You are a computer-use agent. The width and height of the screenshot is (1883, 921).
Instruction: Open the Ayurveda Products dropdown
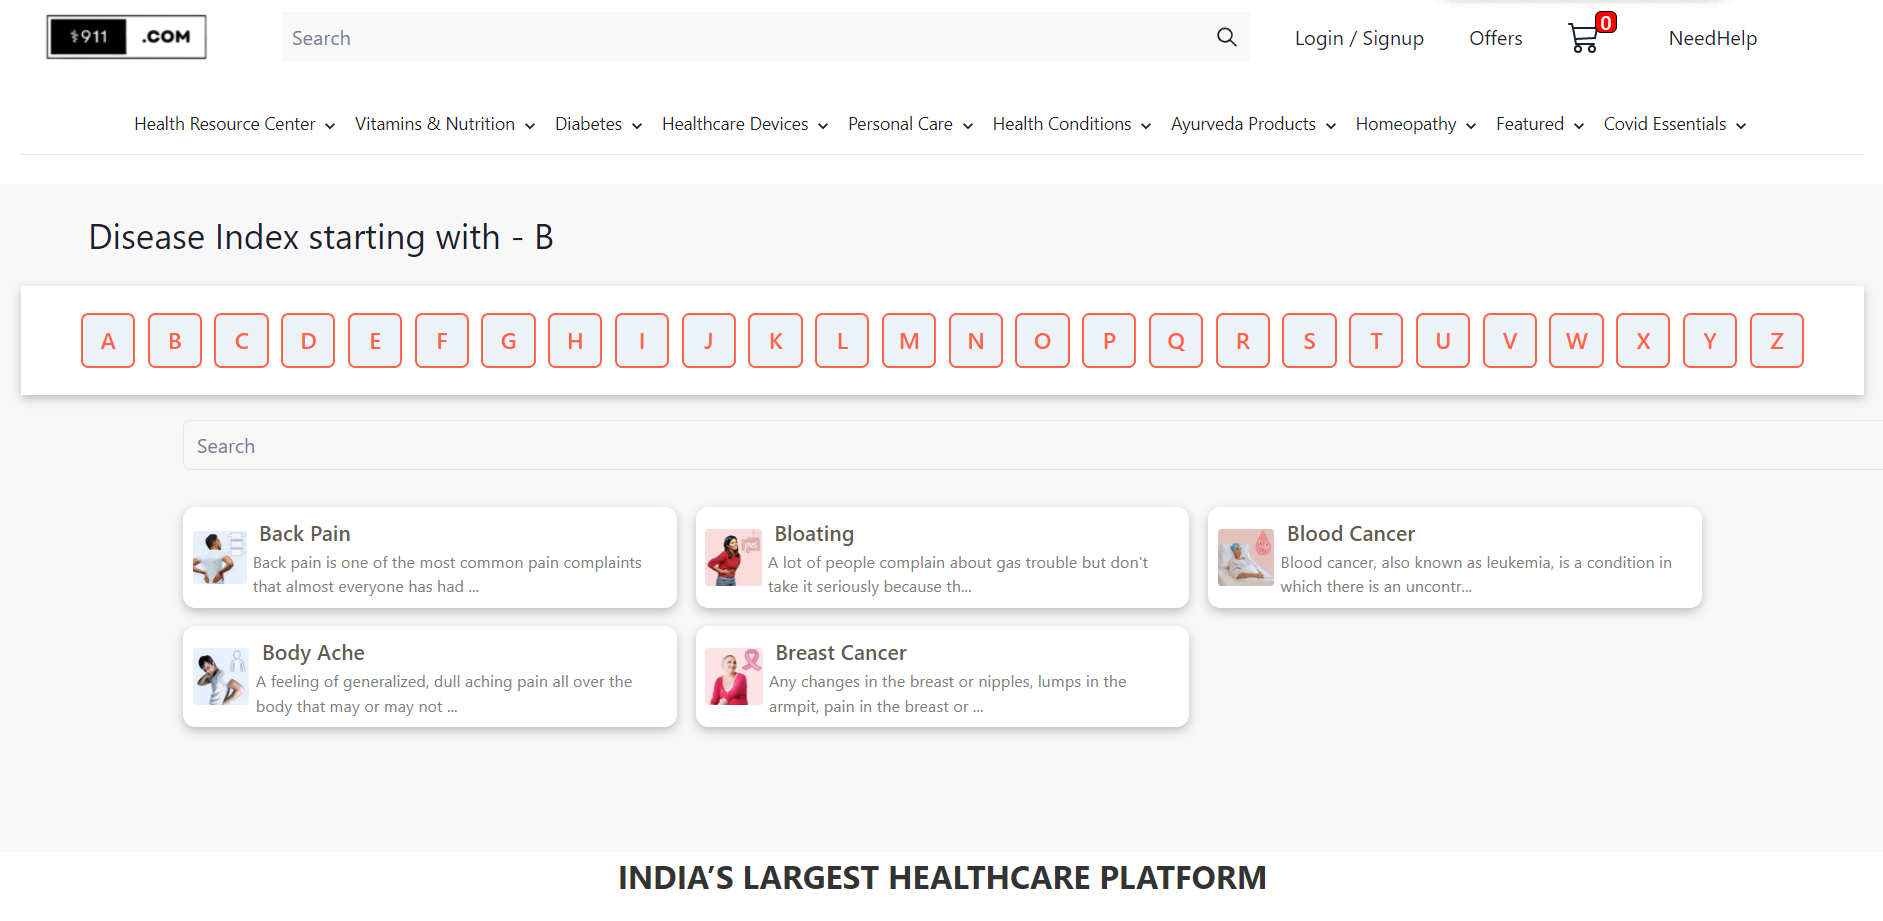(1243, 123)
